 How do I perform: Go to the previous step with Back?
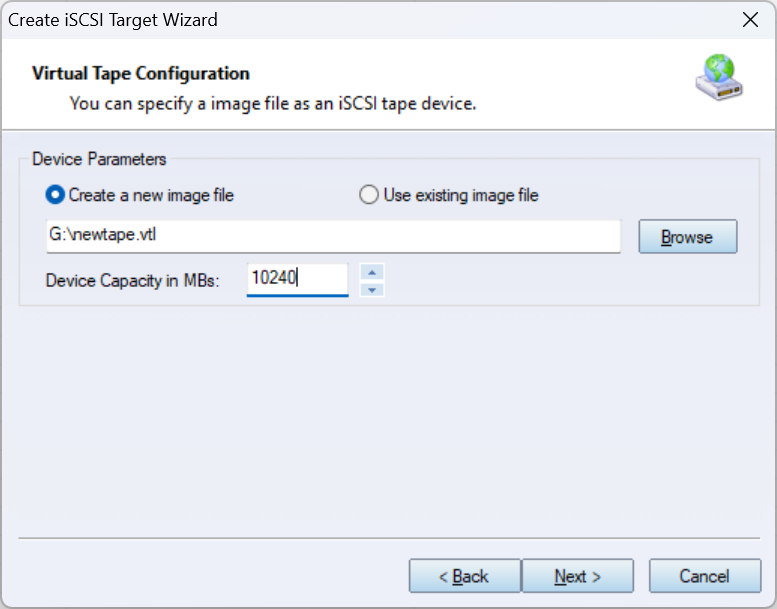tap(464, 576)
